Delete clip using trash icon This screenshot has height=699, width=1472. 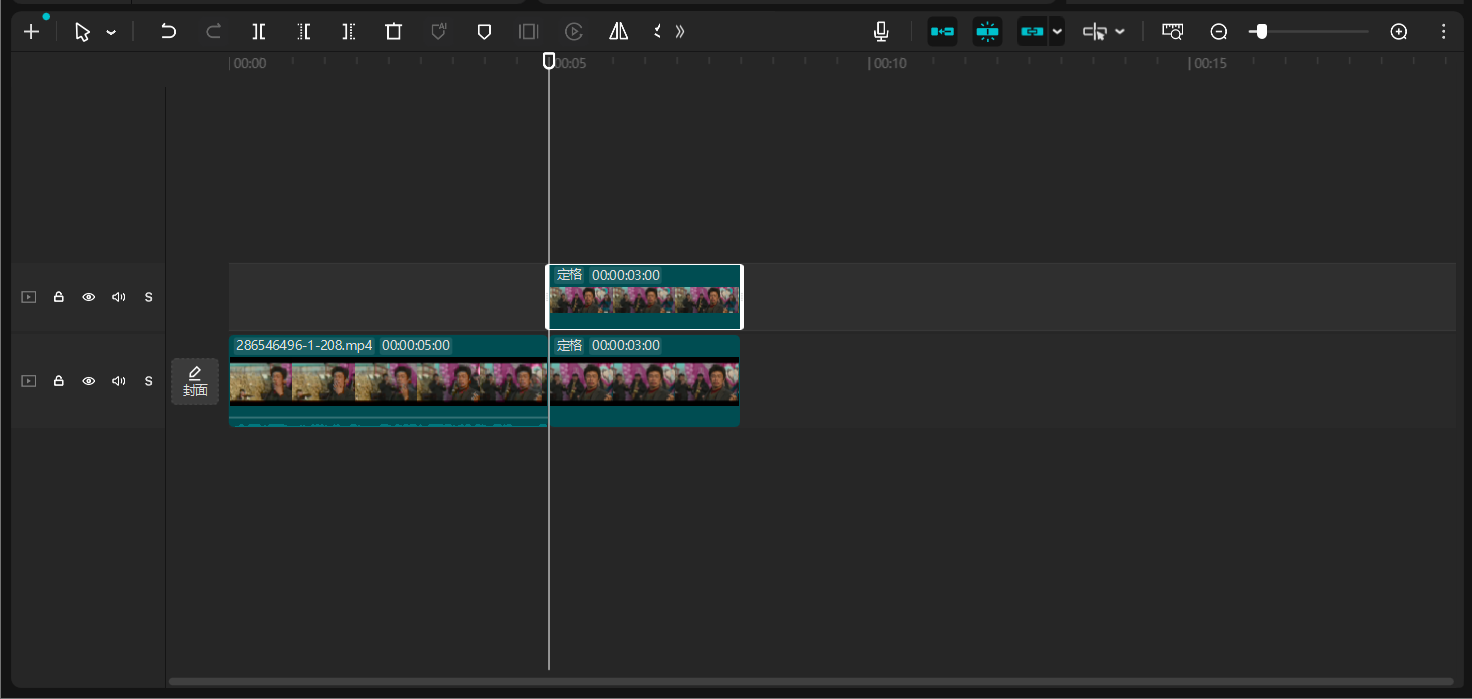394,32
